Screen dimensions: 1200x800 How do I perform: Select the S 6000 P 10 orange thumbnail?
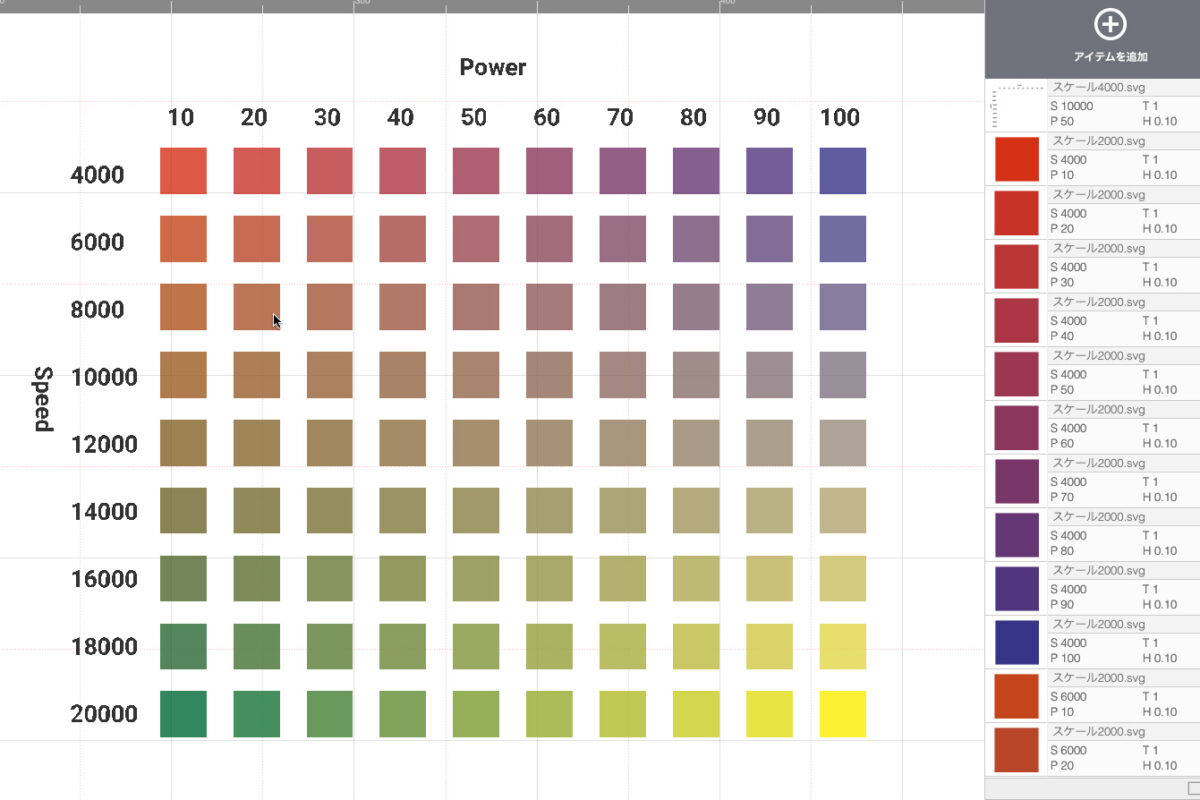click(x=1016, y=696)
